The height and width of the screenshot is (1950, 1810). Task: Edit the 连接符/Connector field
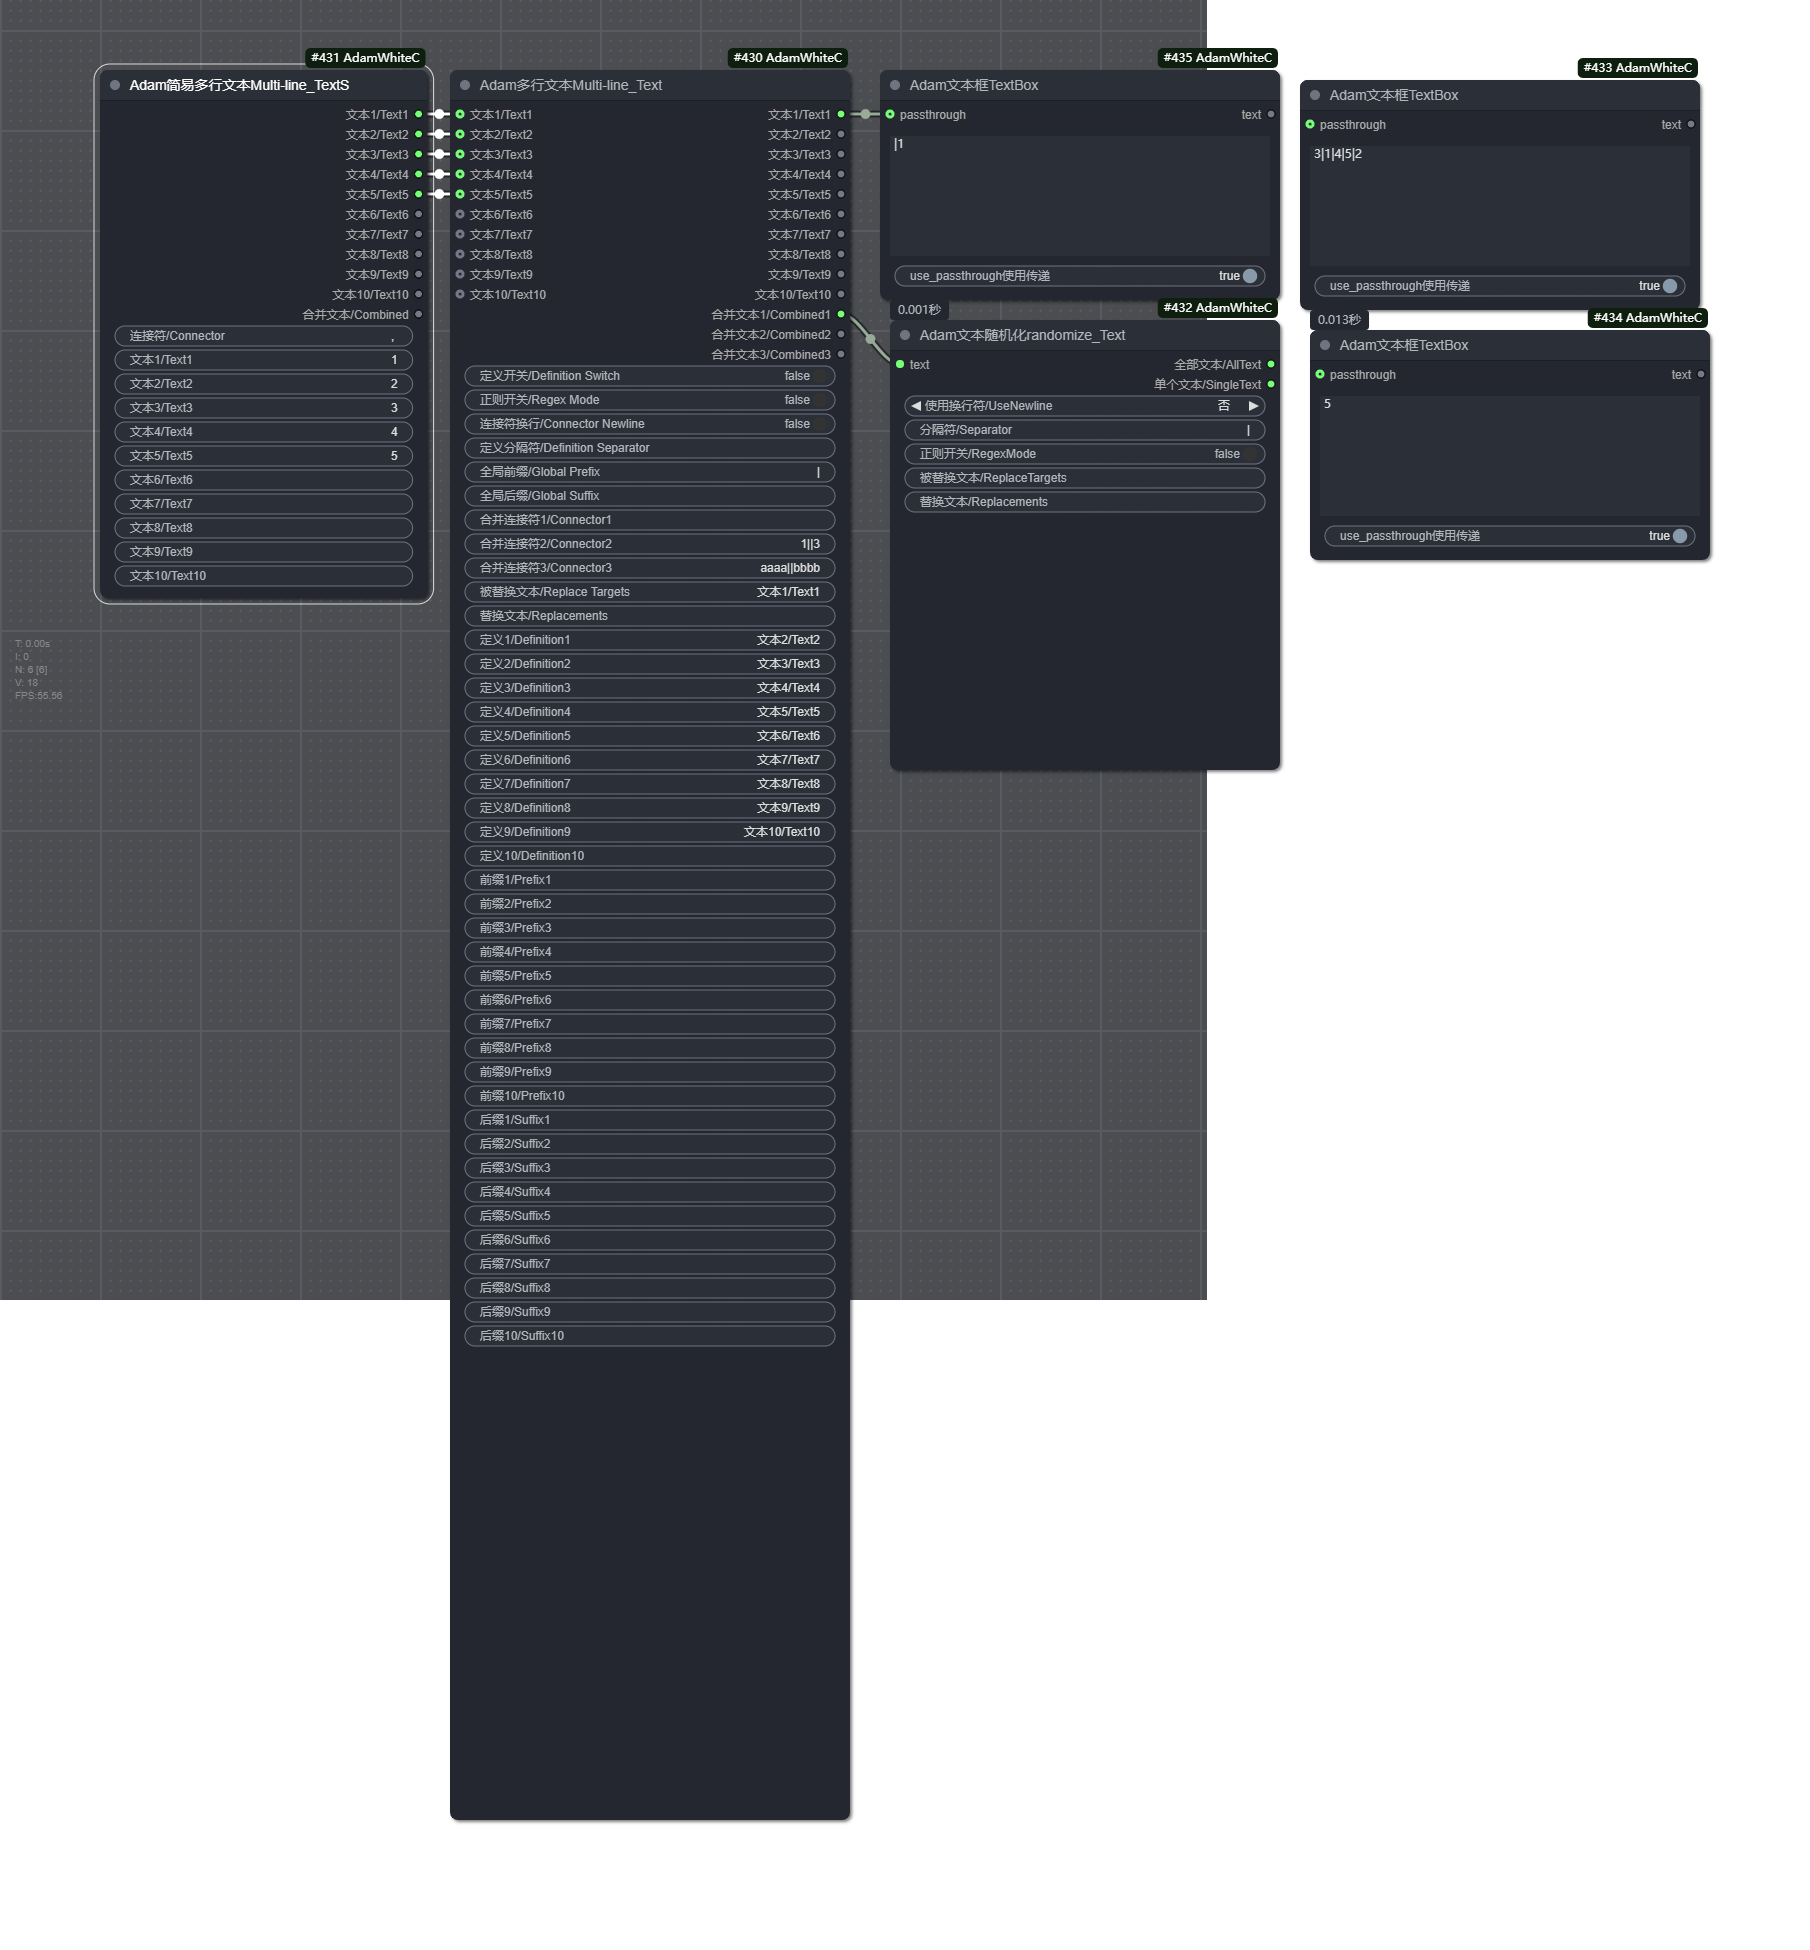(x=264, y=336)
